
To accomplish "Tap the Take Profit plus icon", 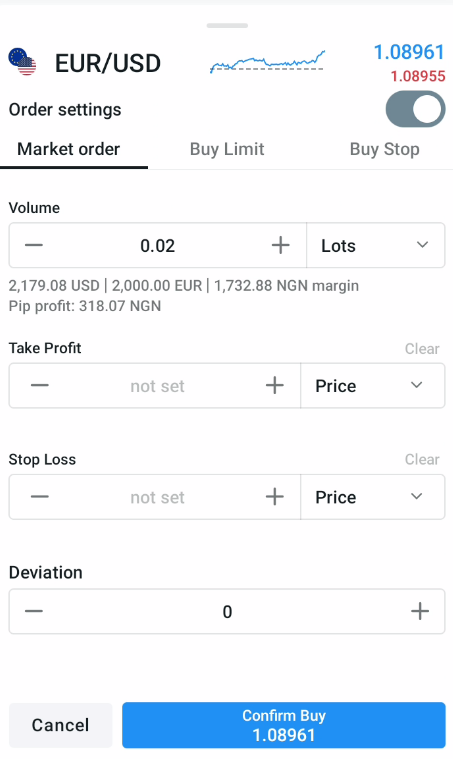I will tap(274, 385).
